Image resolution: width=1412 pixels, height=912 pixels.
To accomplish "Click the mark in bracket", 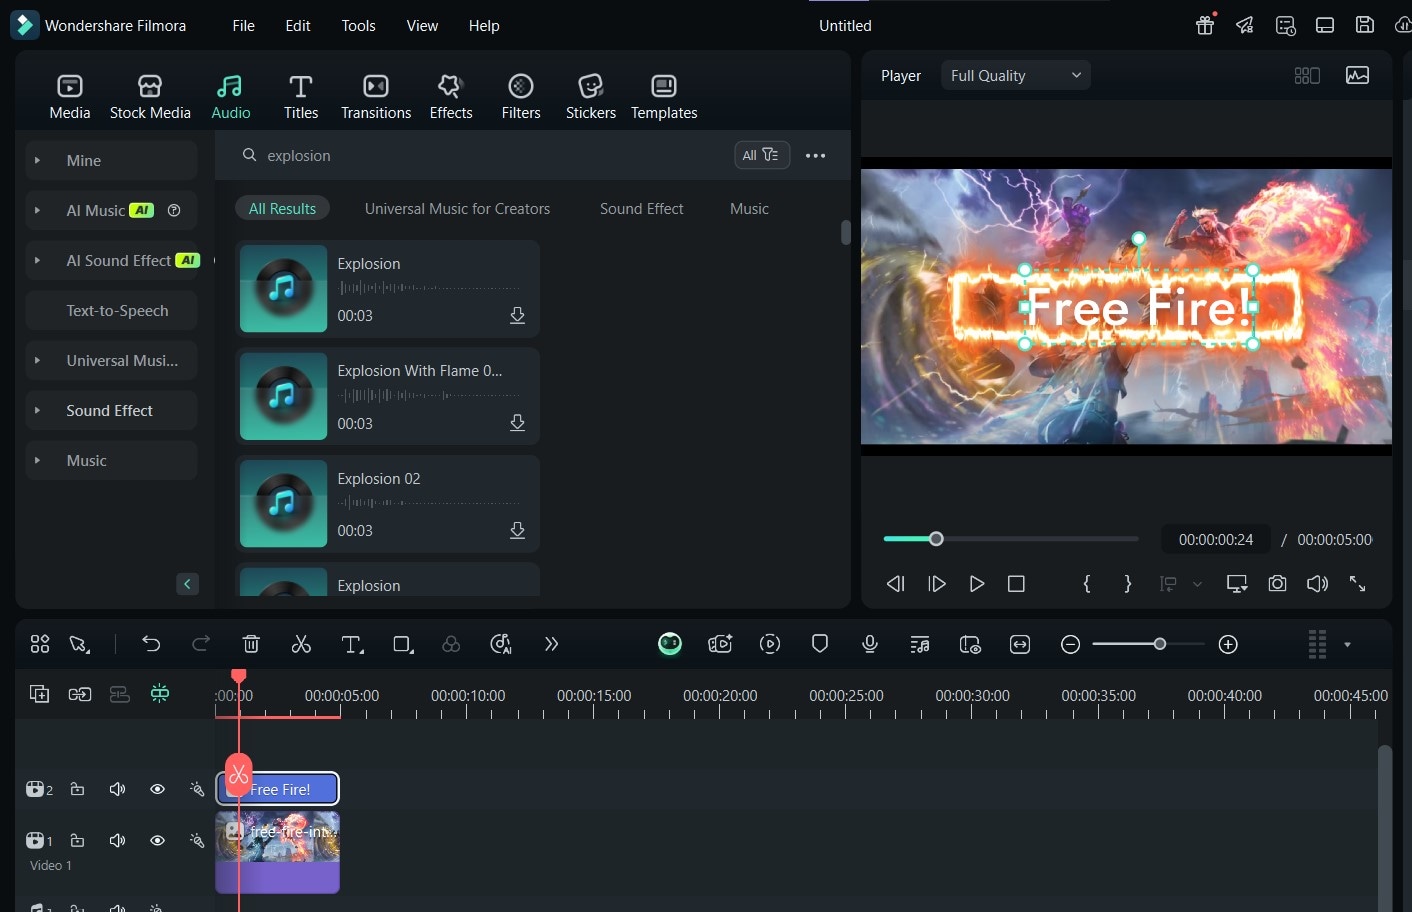I will [x=1087, y=584].
